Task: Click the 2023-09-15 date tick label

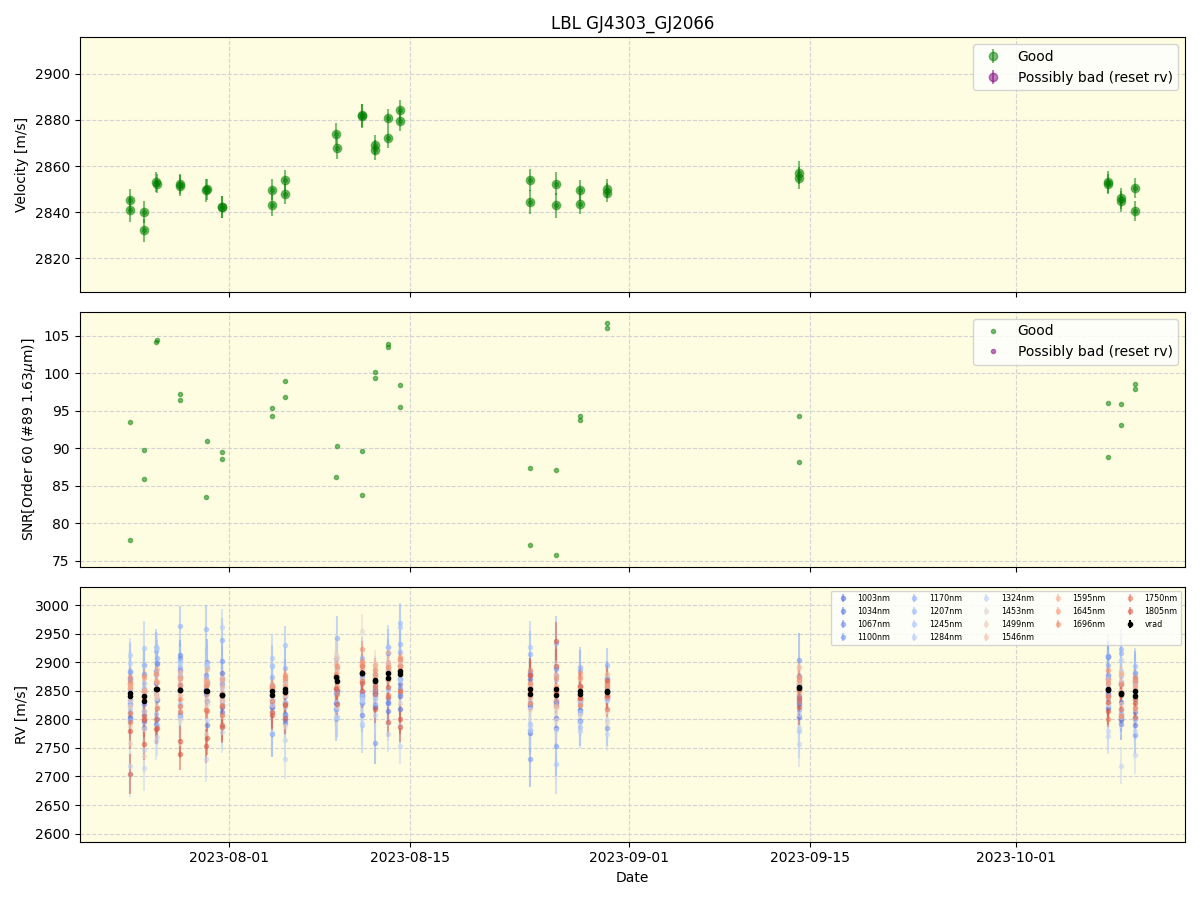Action: [810, 857]
